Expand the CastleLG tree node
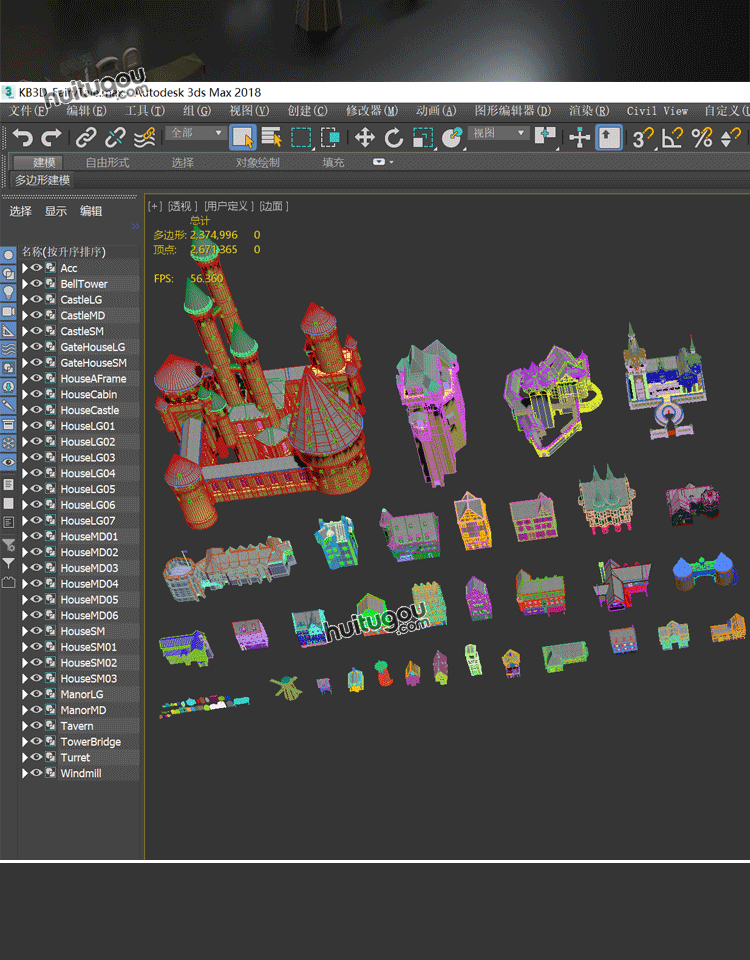Viewport: 750px width, 960px height. click(25, 300)
